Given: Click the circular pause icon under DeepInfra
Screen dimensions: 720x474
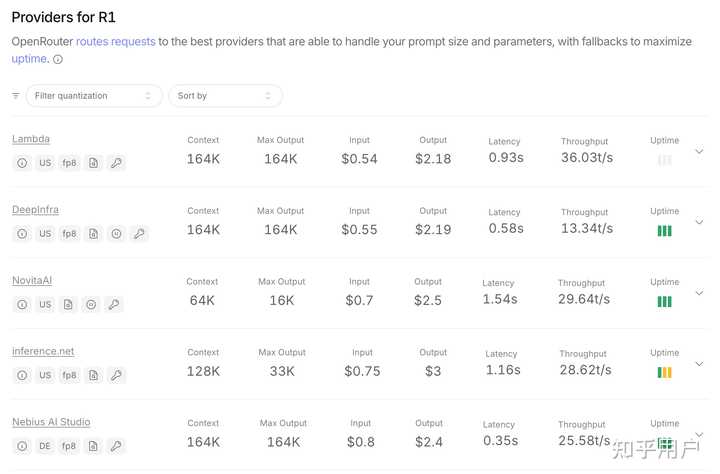Looking at the screenshot, I should pos(116,234).
